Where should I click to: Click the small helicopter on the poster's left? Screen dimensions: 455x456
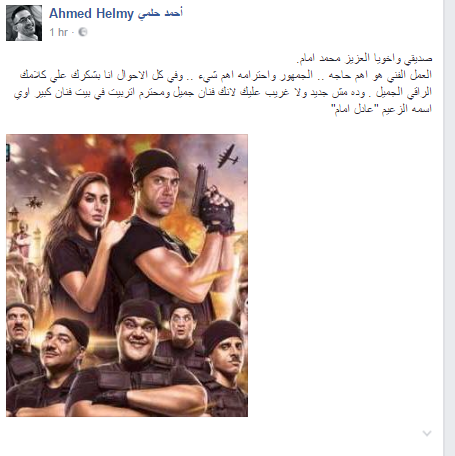click(33, 201)
